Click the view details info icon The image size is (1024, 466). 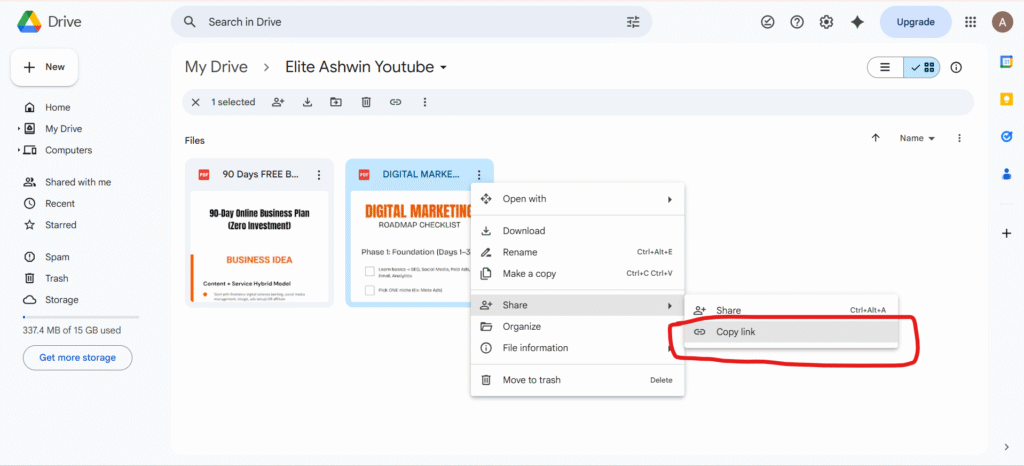click(956, 67)
